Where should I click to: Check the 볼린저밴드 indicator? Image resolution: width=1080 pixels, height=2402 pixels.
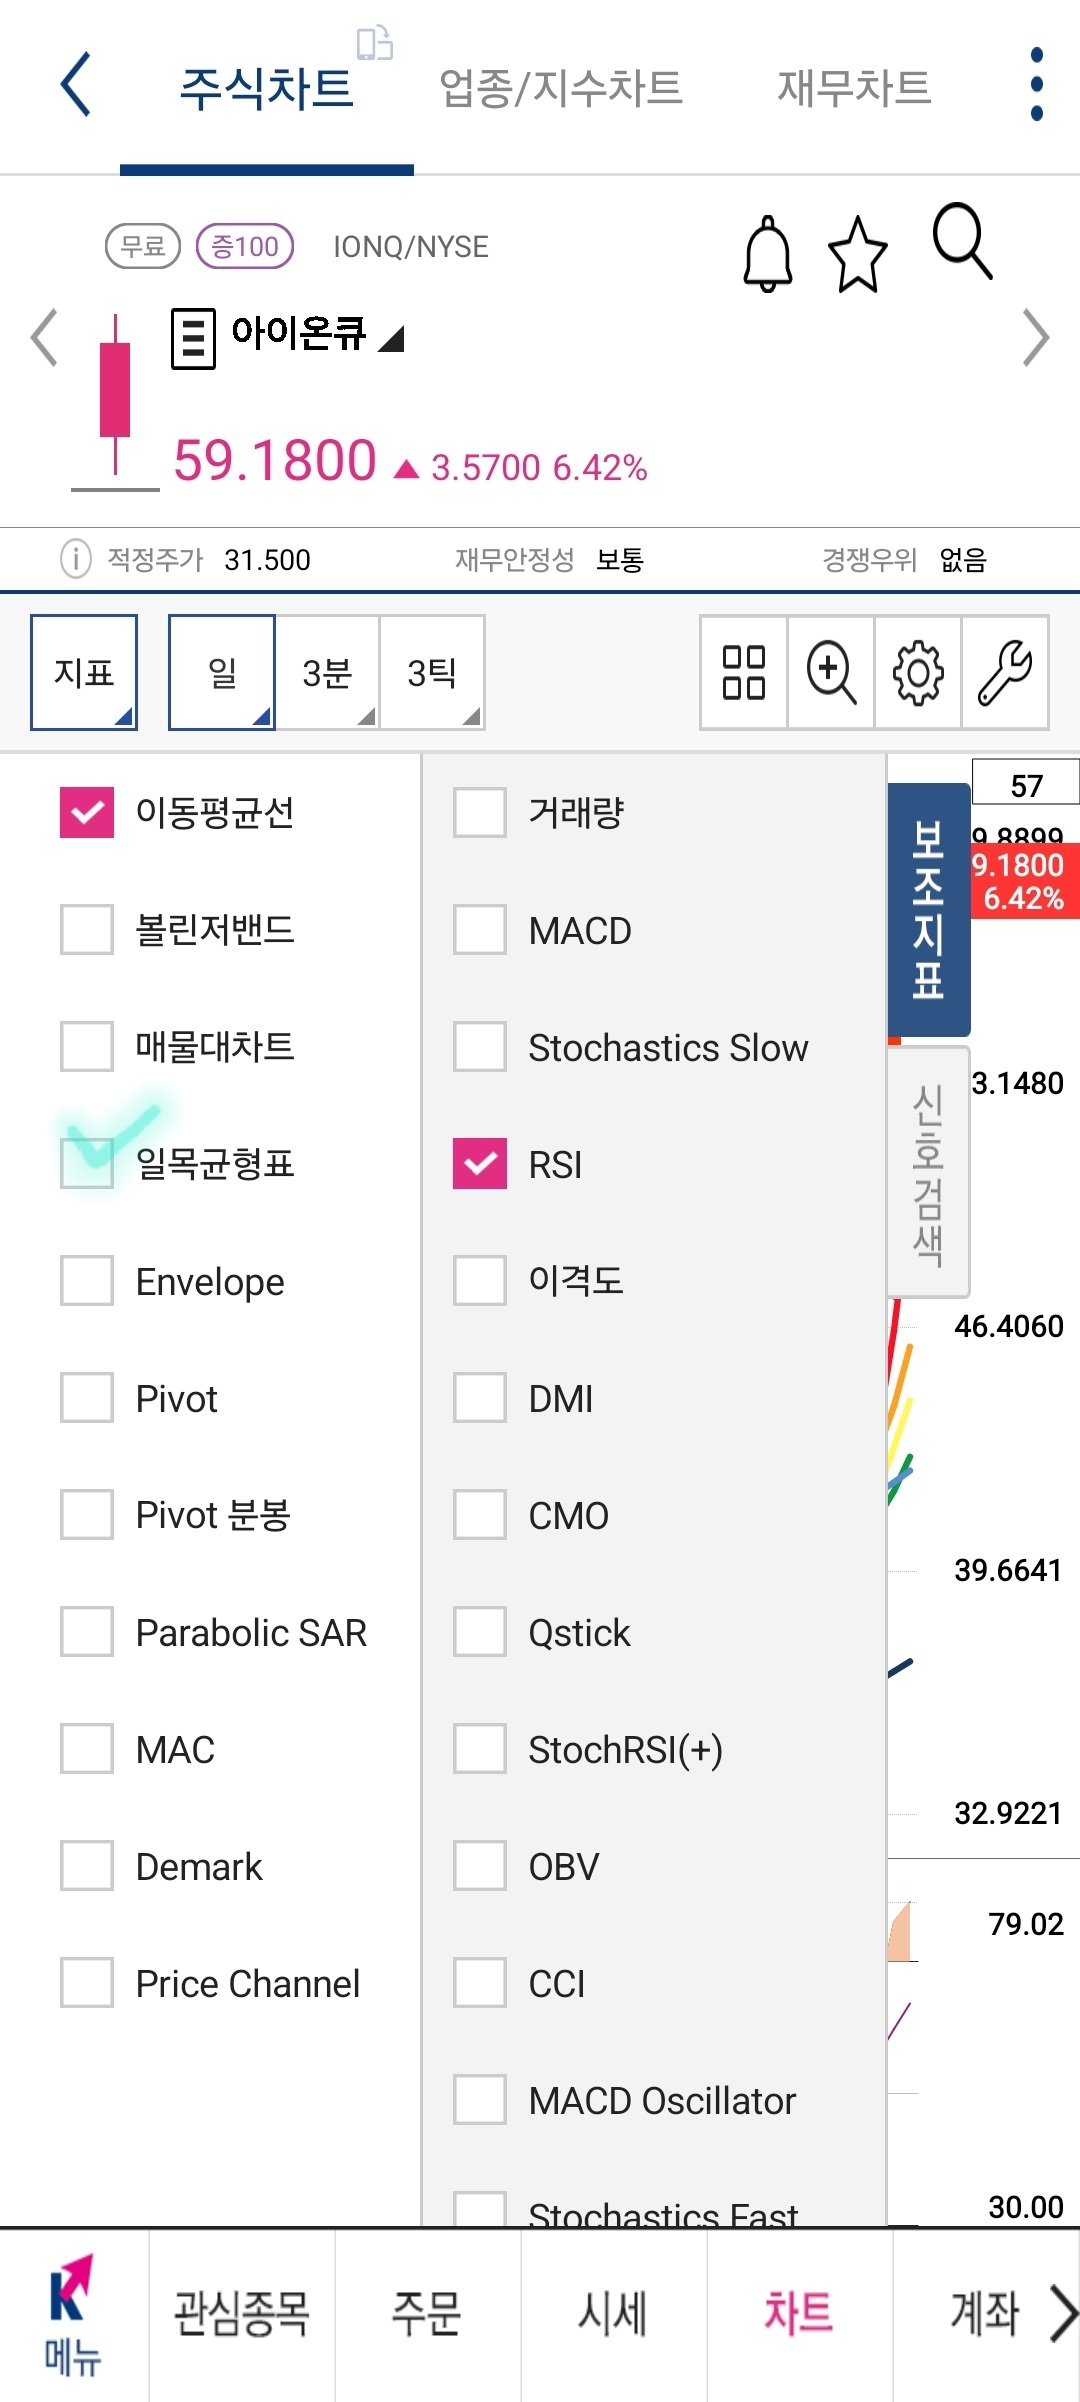85,930
